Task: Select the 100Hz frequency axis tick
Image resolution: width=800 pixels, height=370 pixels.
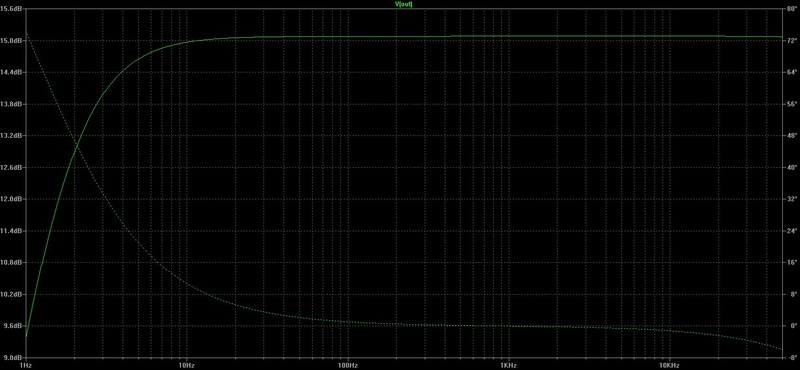Action: point(347,366)
